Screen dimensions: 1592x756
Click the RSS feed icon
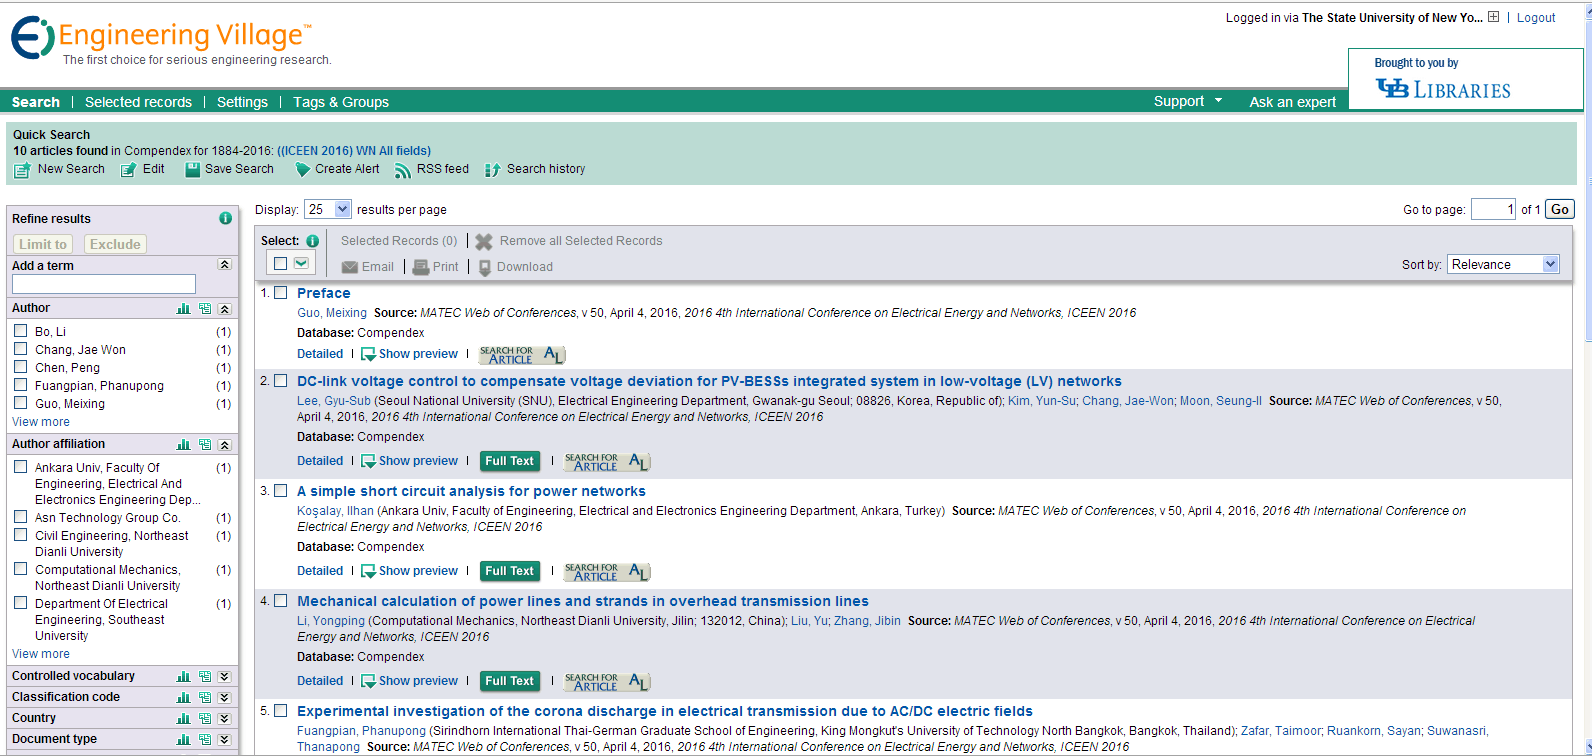pyautogui.click(x=402, y=170)
